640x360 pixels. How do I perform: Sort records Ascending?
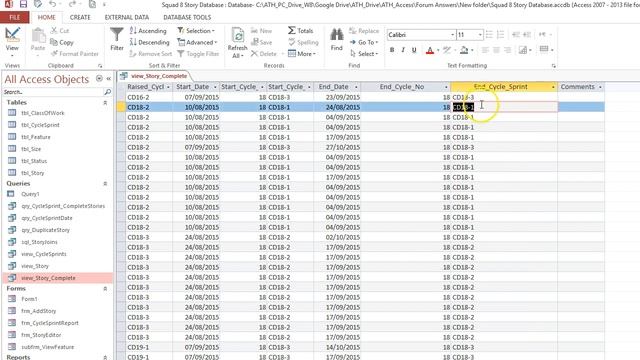(x=148, y=31)
